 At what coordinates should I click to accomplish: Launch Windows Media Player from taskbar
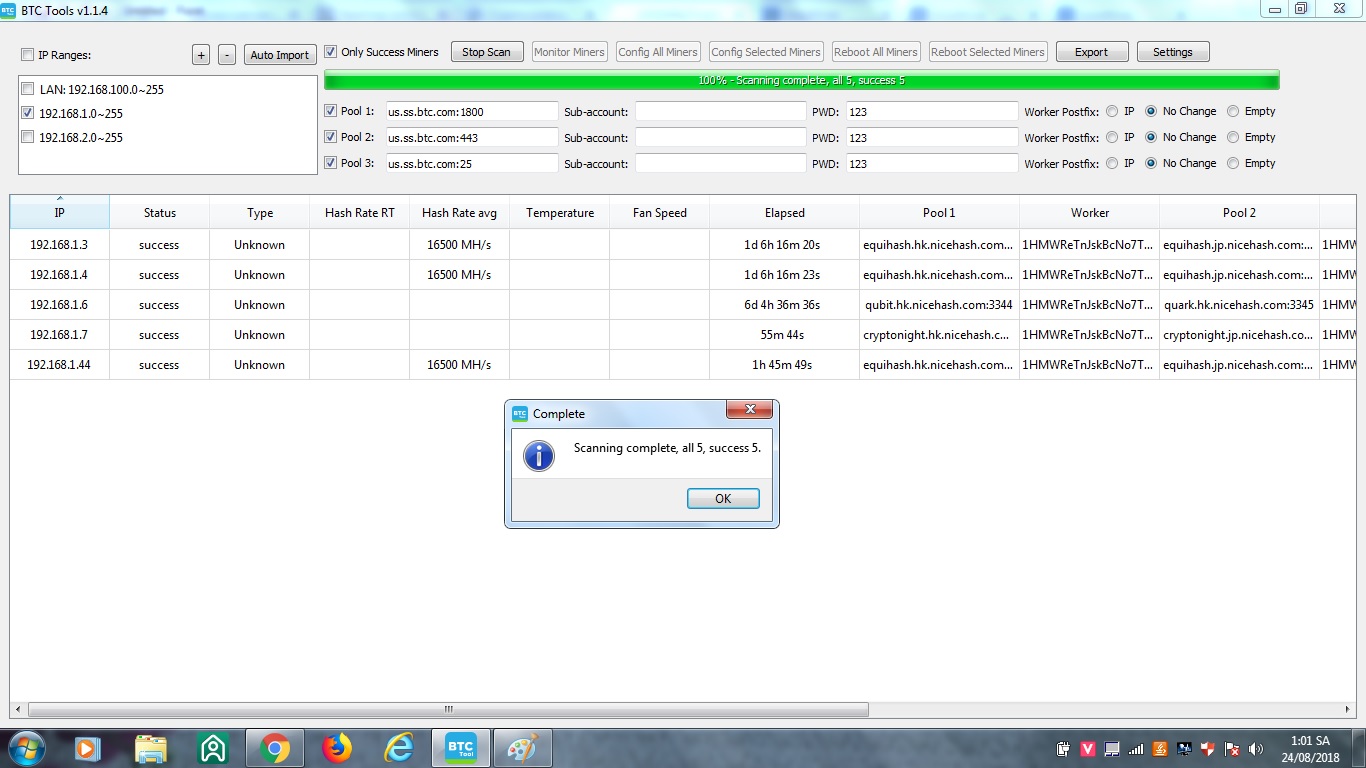pos(86,748)
